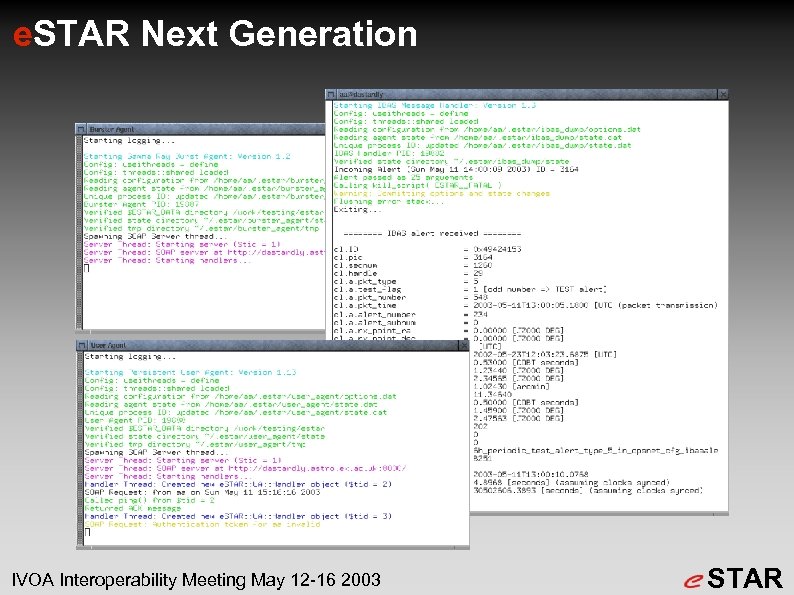Click the 'cl.a.test_flag' row
The image size is (794, 595).
point(470,289)
